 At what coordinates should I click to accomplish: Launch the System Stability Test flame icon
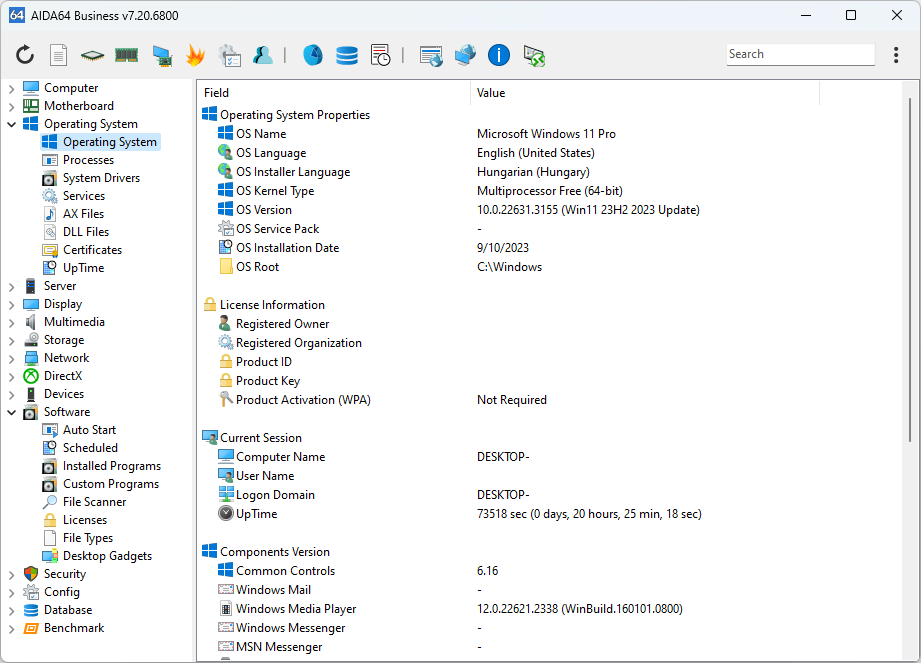coord(195,55)
